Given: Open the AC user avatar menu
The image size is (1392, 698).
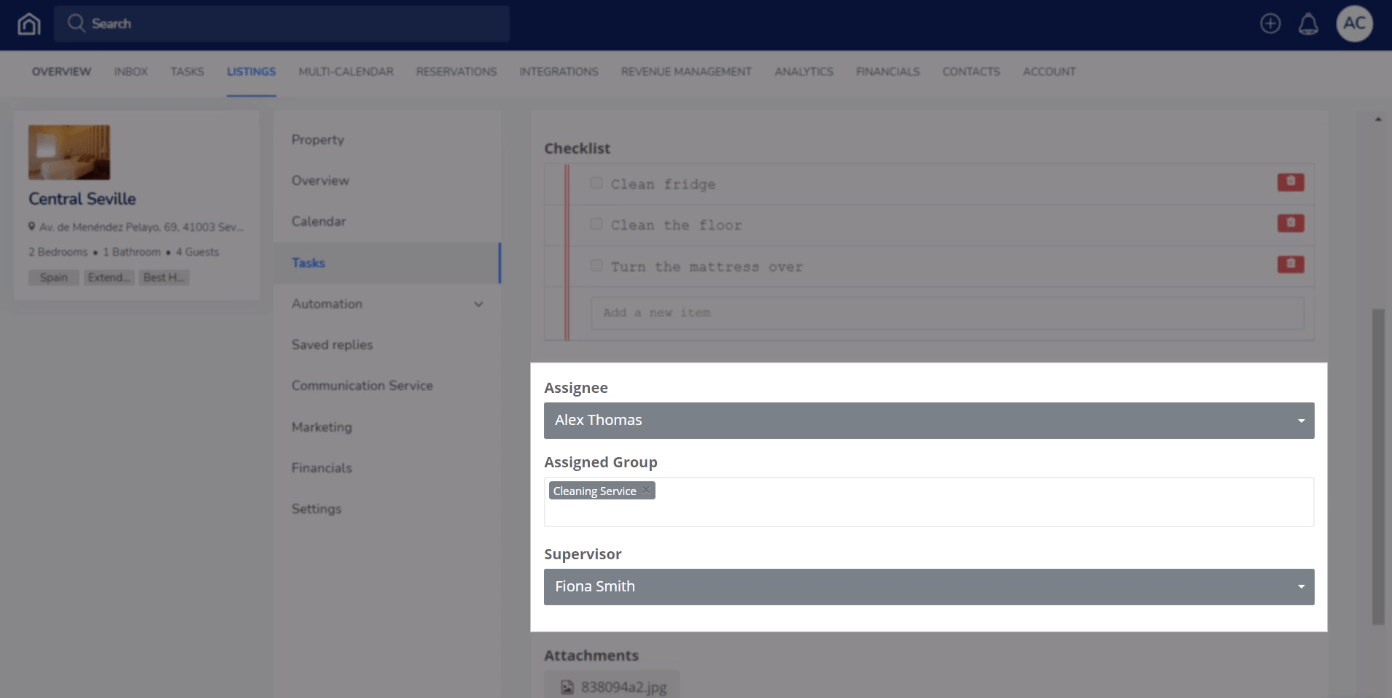Looking at the screenshot, I should click(x=1354, y=24).
